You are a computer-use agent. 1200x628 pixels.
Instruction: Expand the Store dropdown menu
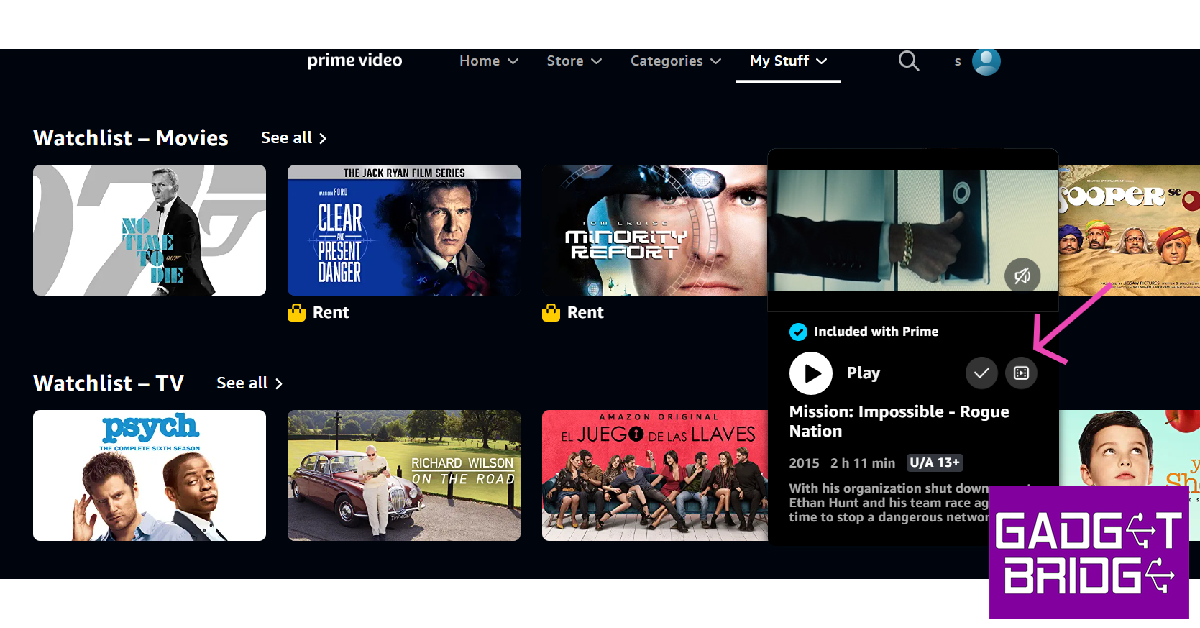pos(574,61)
